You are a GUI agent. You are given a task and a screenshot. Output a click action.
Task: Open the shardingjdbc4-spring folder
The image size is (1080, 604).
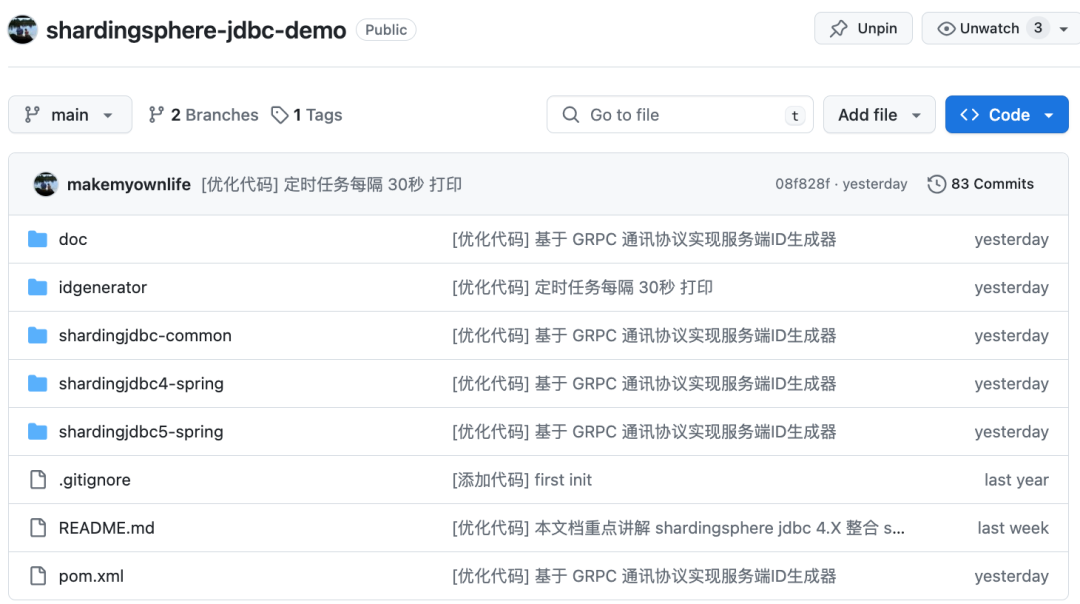[x=141, y=384]
